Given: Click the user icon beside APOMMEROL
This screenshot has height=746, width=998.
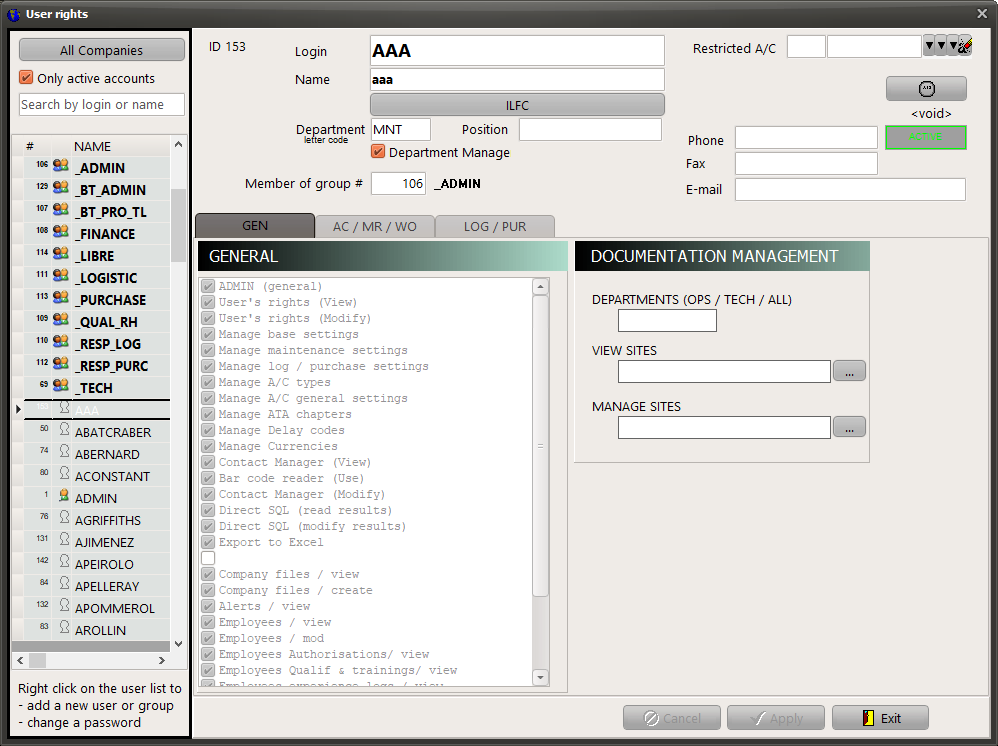Looking at the screenshot, I should (x=64, y=605).
